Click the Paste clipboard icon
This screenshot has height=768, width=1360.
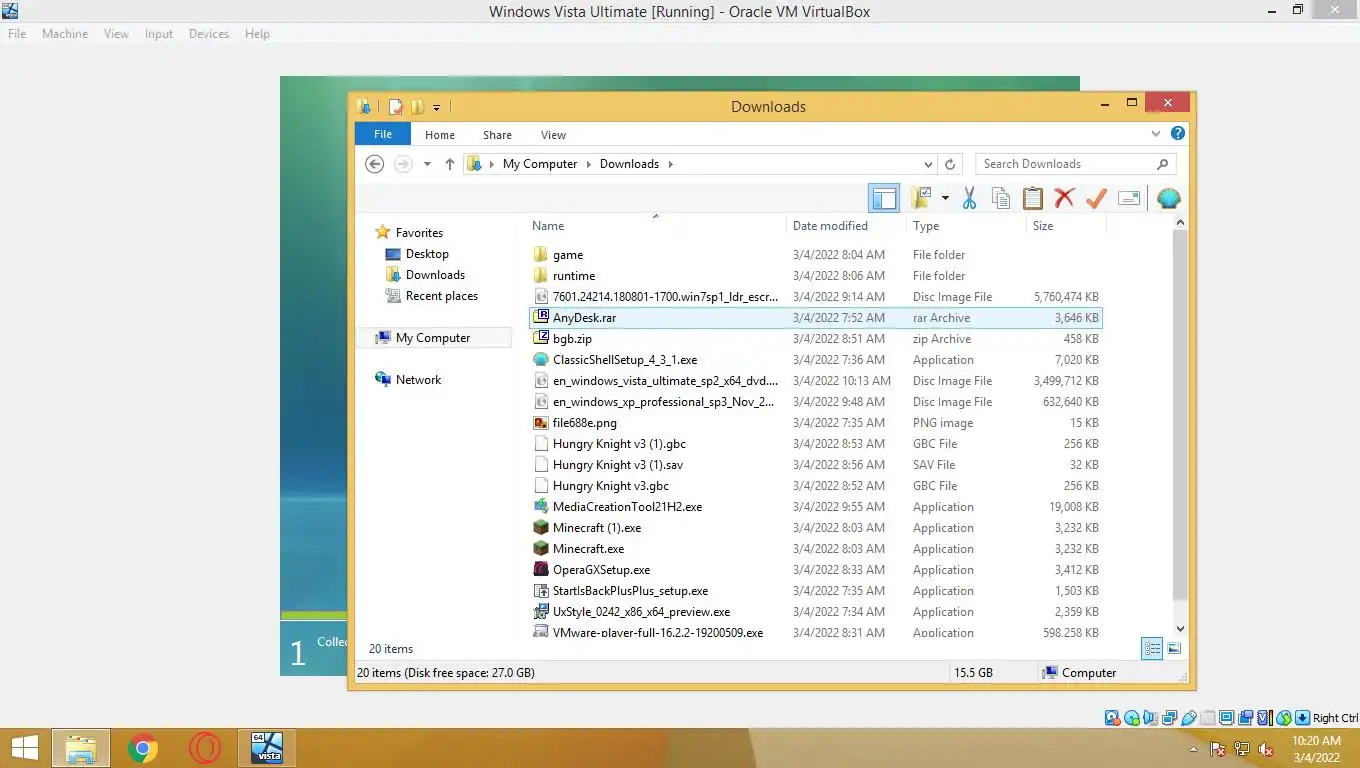tap(1032, 198)
